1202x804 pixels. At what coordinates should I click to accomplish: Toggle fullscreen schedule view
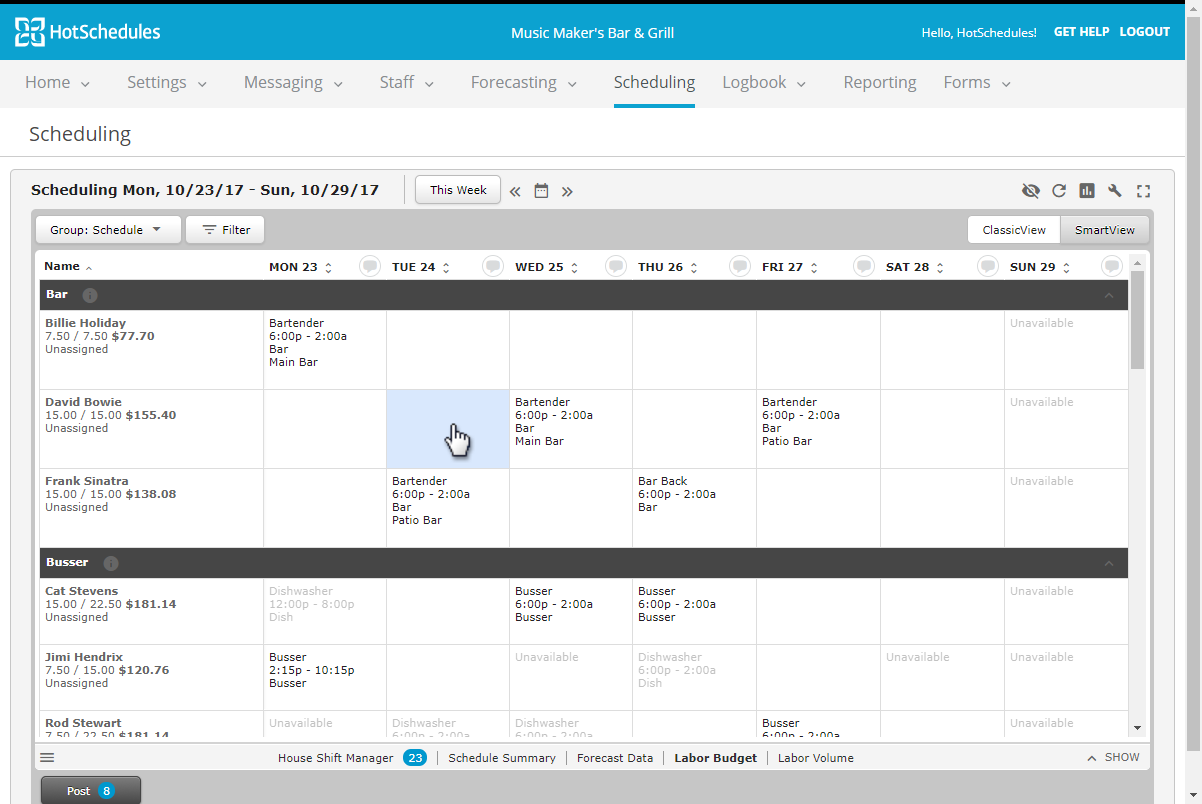(1144, 191)
